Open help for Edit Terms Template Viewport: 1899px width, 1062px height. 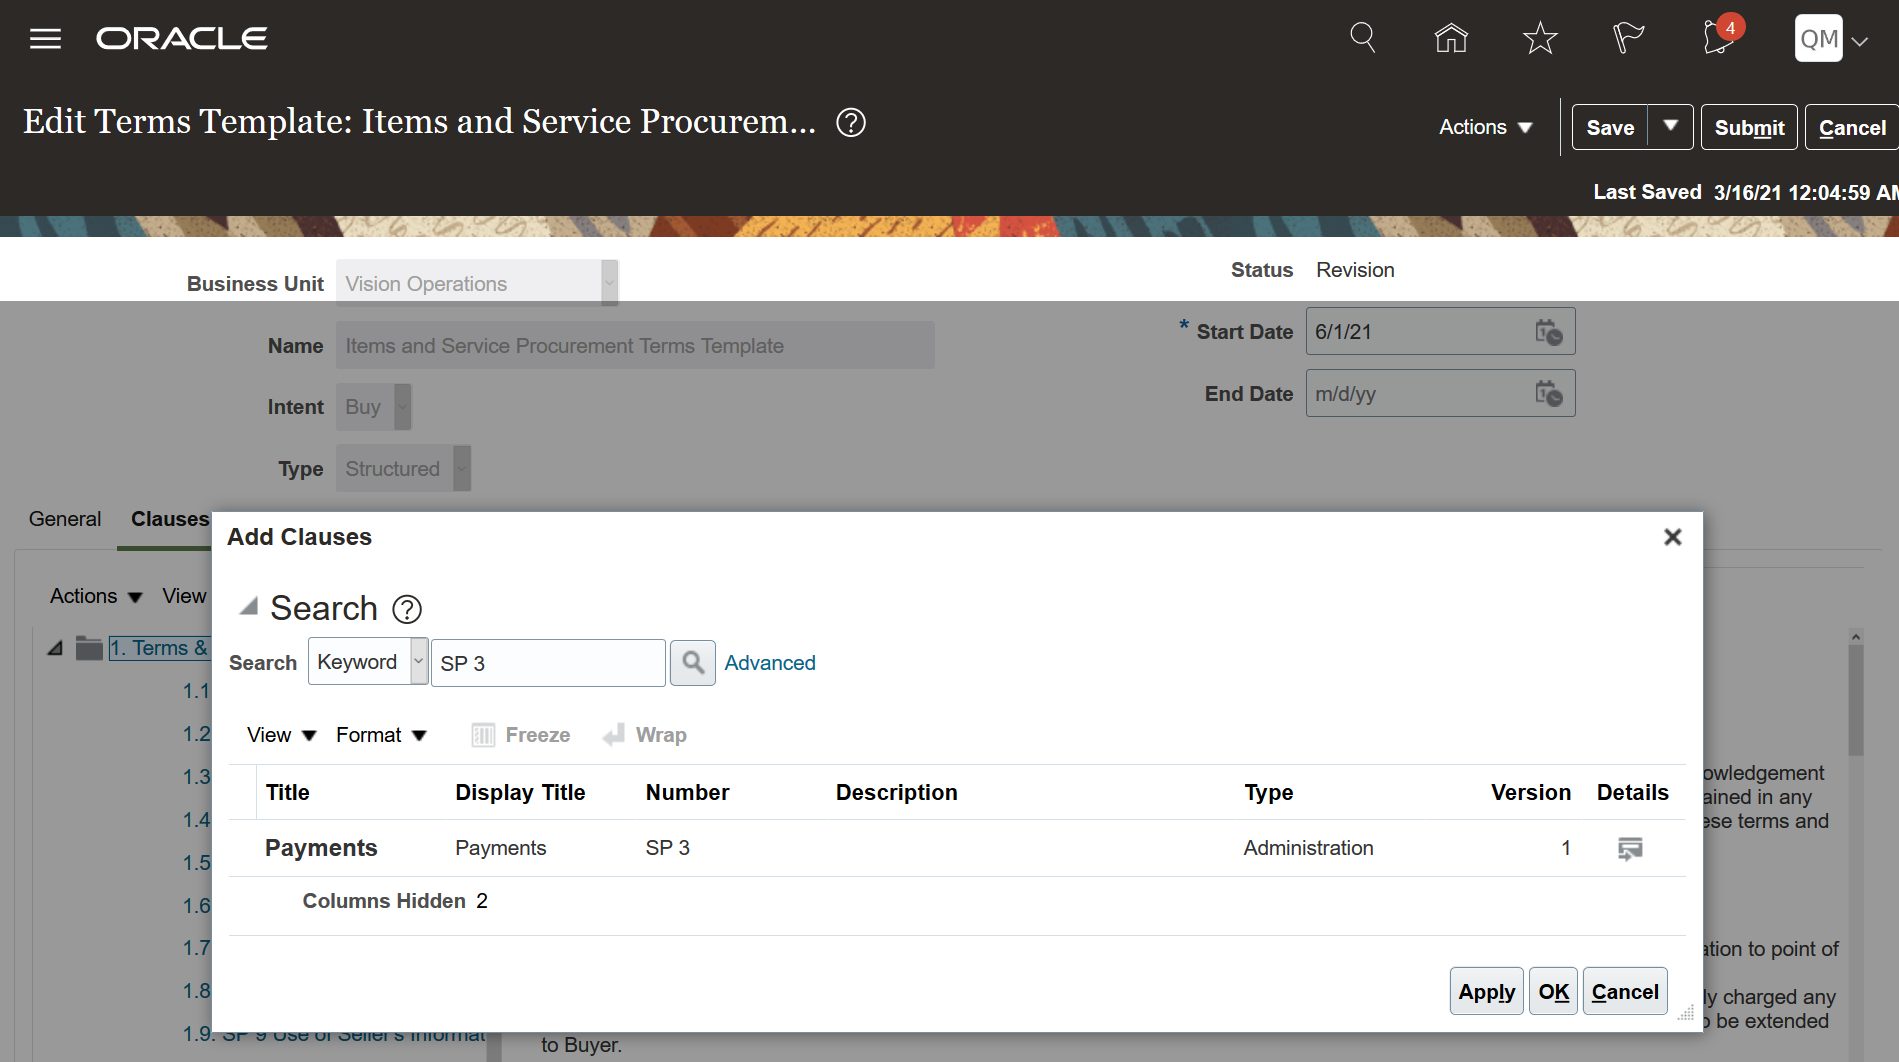851,123
